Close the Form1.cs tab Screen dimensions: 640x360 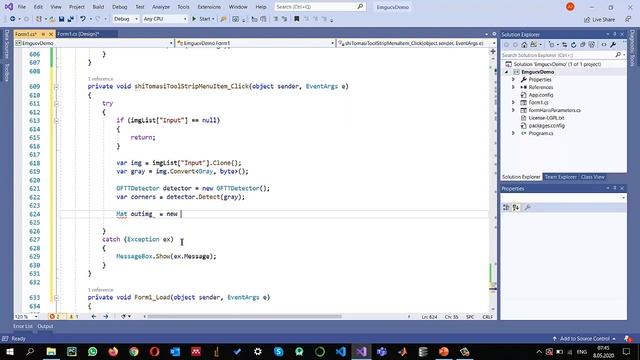pyautogui.click(x=51, y=34)
